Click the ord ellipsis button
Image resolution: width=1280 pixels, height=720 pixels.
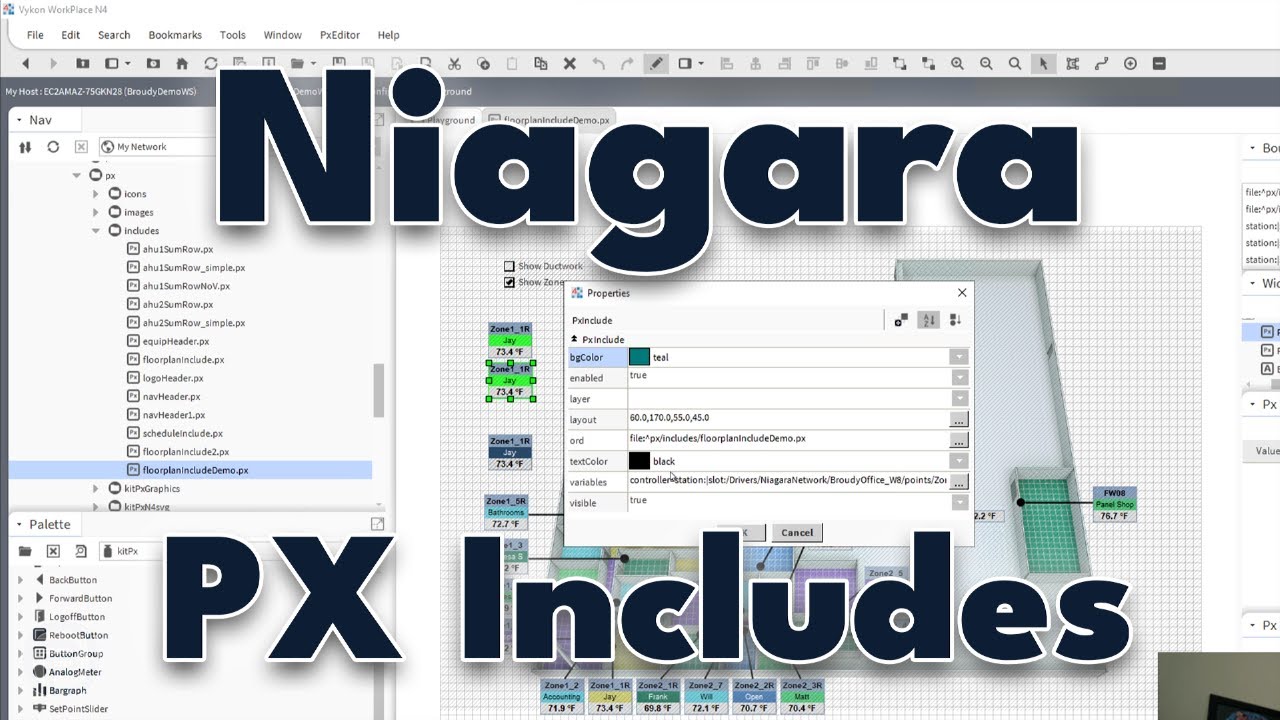tap(959, 440)
